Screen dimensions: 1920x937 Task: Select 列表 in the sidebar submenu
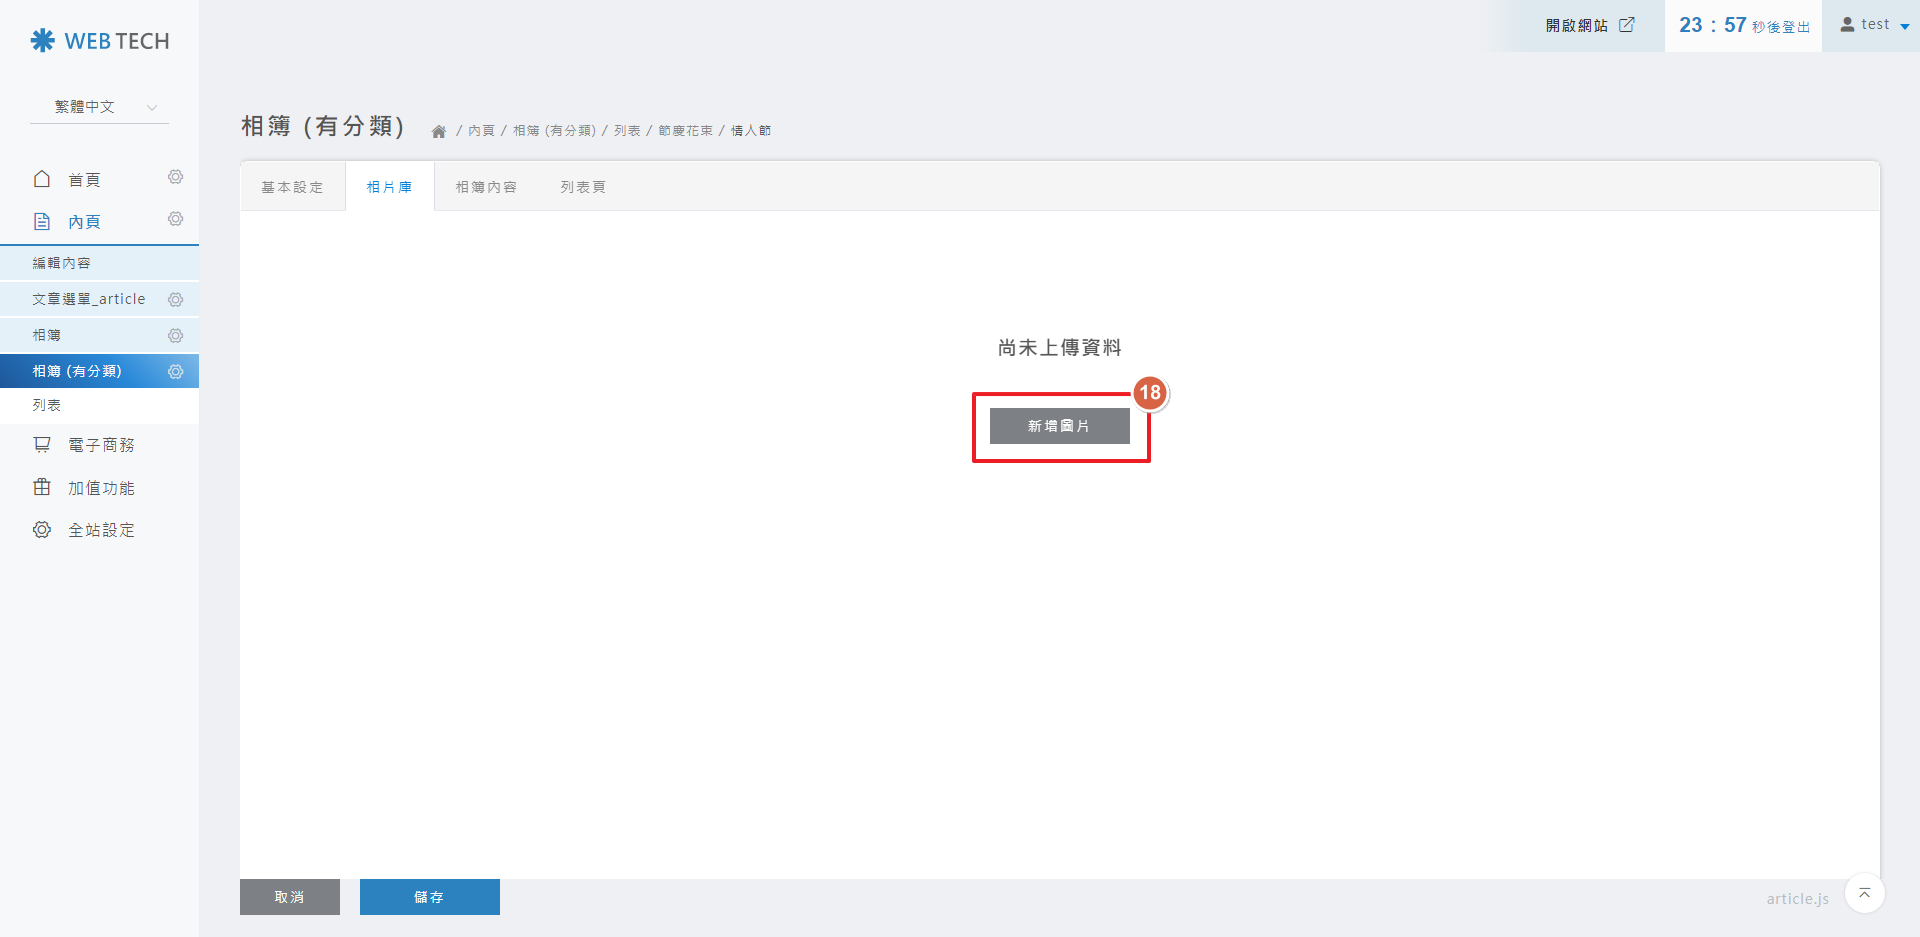[47, 405]
